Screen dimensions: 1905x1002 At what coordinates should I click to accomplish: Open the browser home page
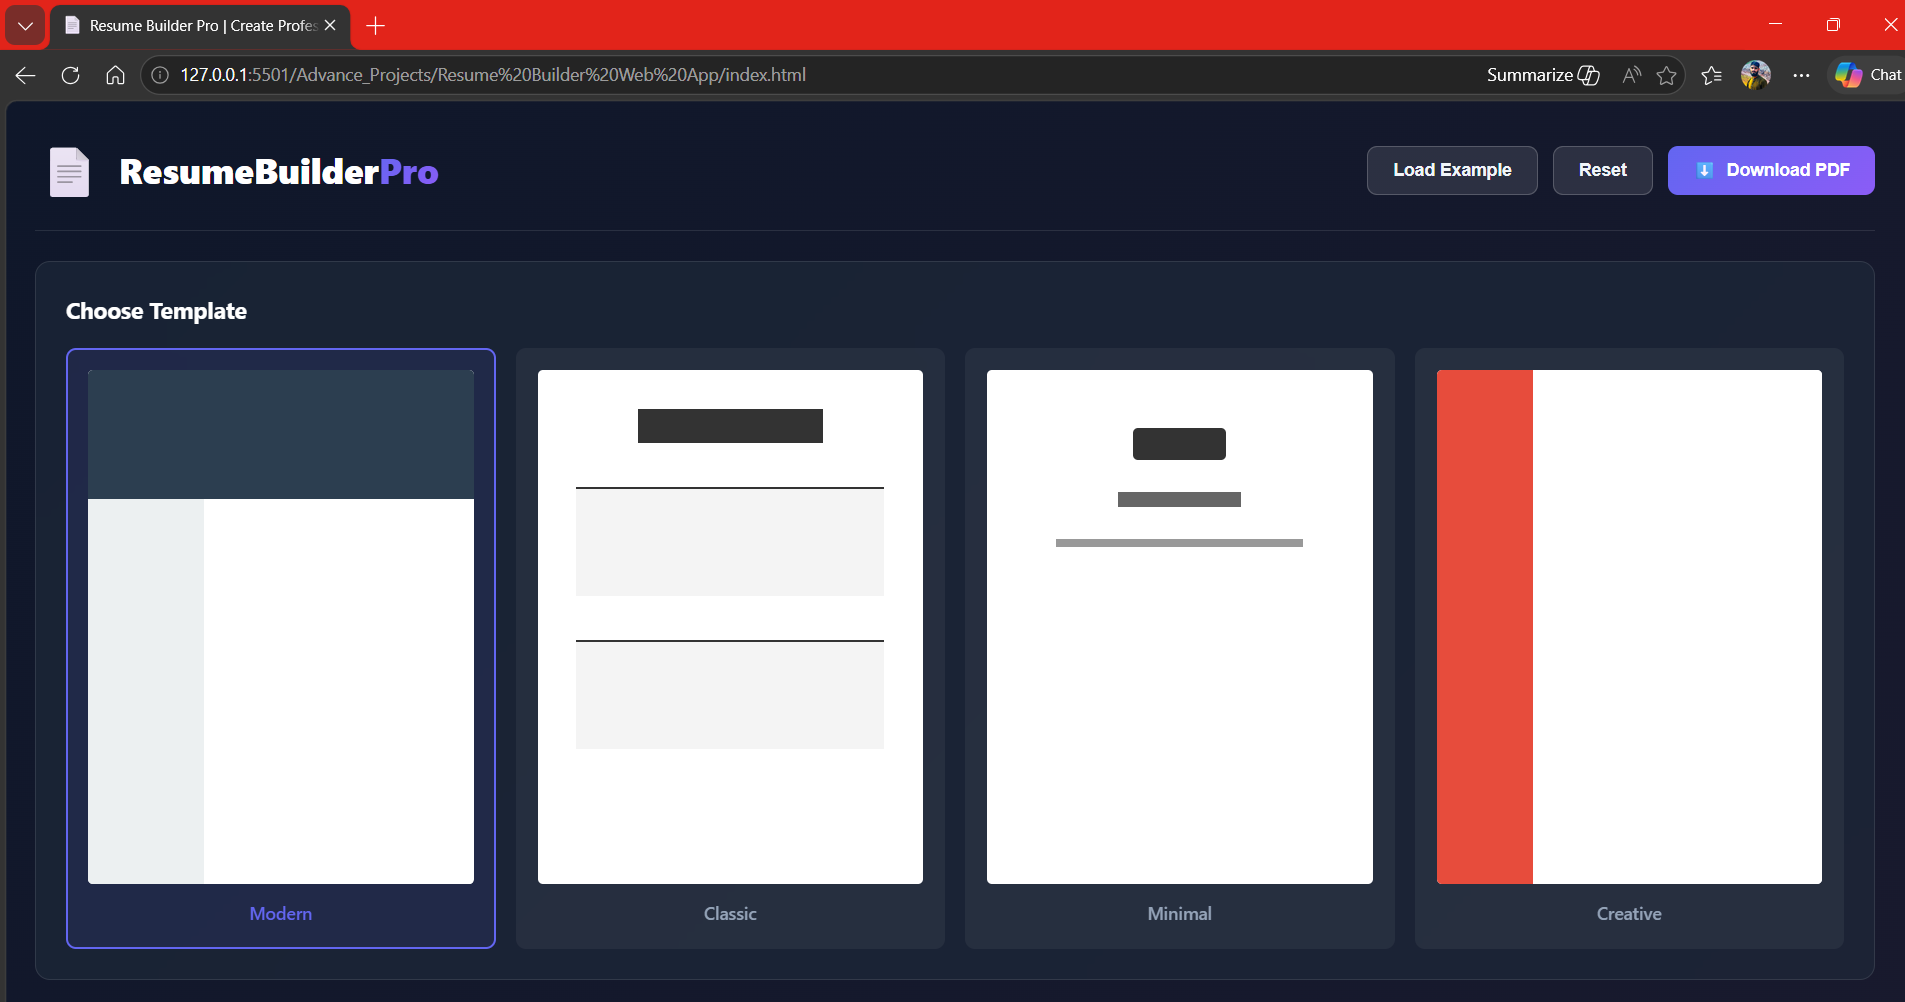pos(115,75)
